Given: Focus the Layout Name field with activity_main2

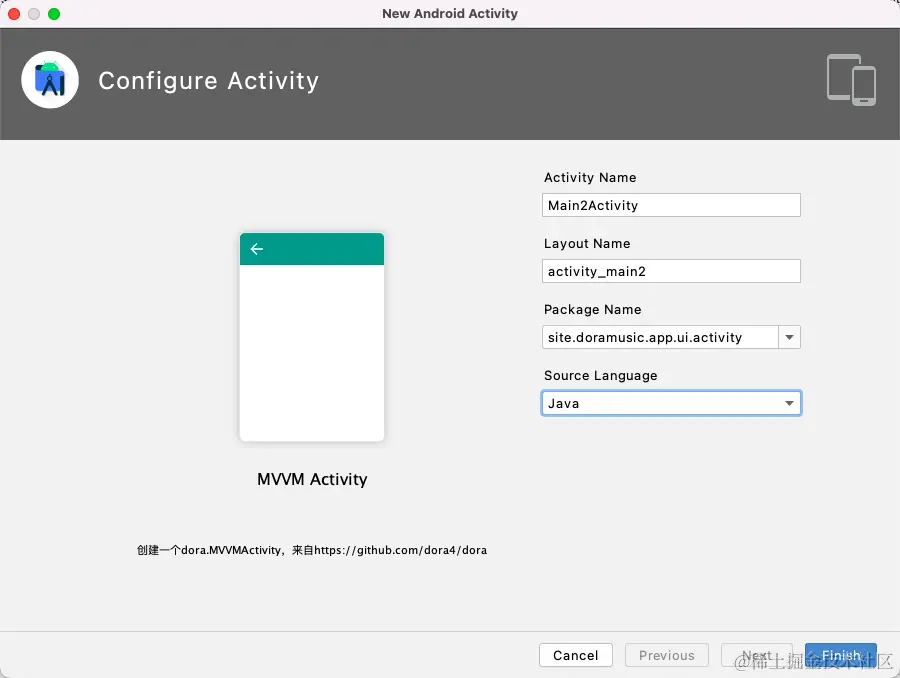Looking at the screenshot, I should tap(670, 271).
